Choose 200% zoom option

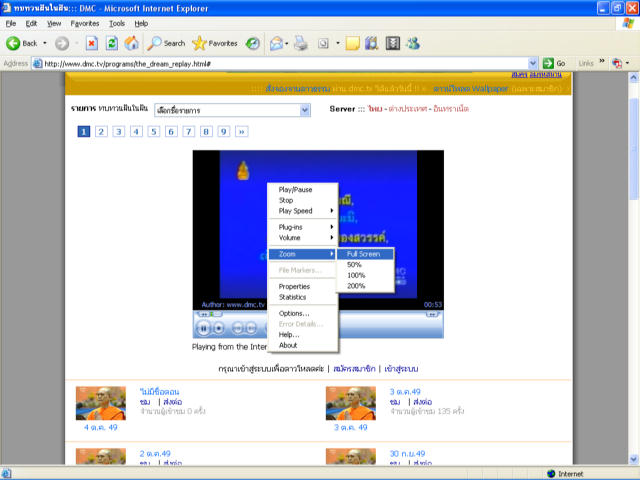click(355, 286)
